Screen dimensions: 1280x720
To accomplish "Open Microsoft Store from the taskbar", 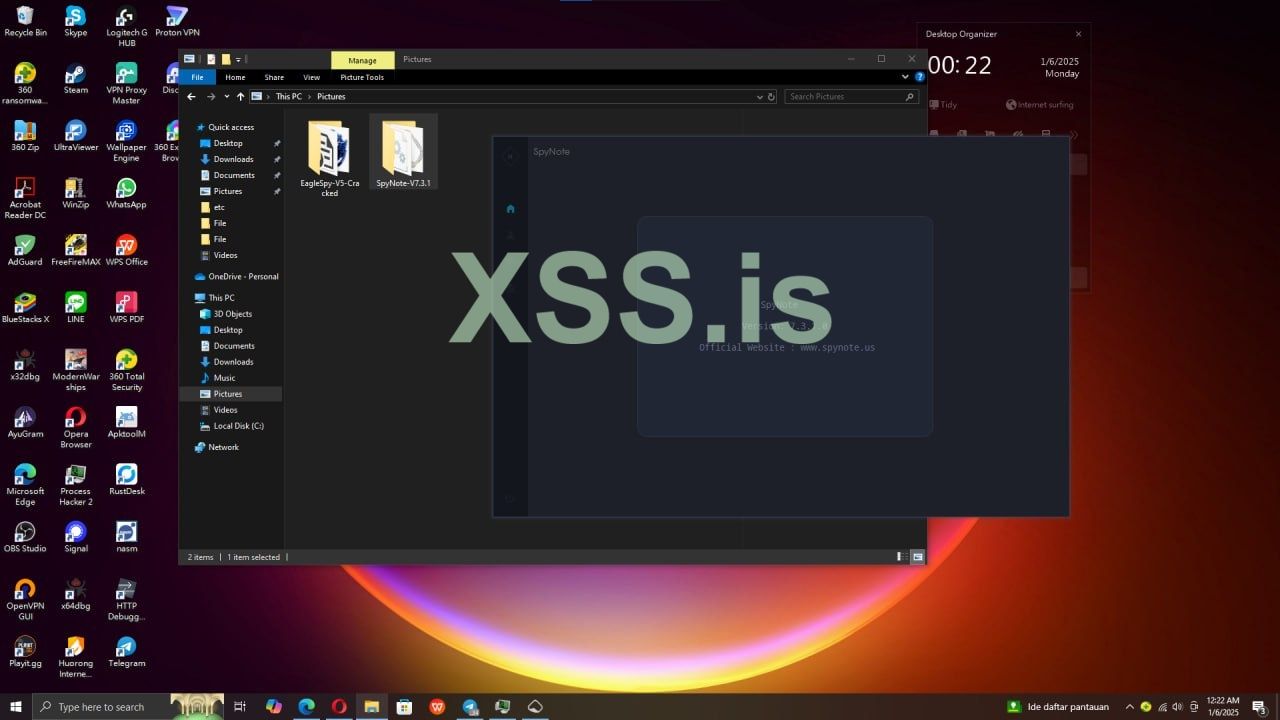I will tap(404, 707).
